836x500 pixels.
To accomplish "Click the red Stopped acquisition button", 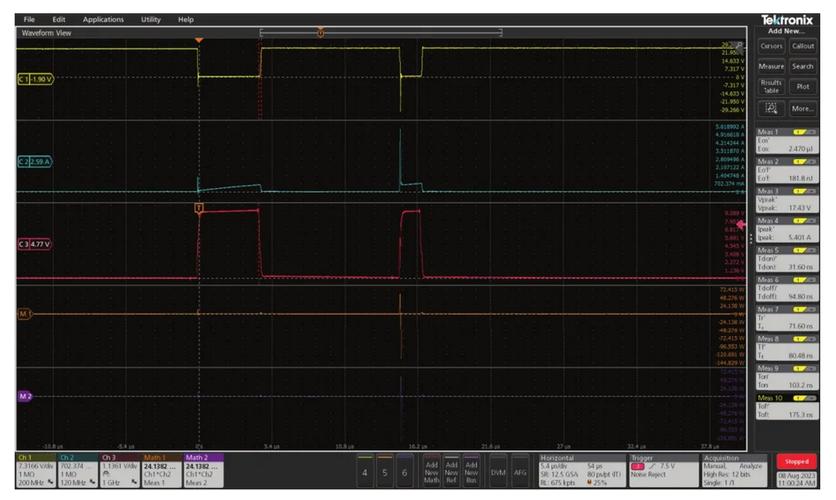I will pyautogui.click(x=797, y=462).
